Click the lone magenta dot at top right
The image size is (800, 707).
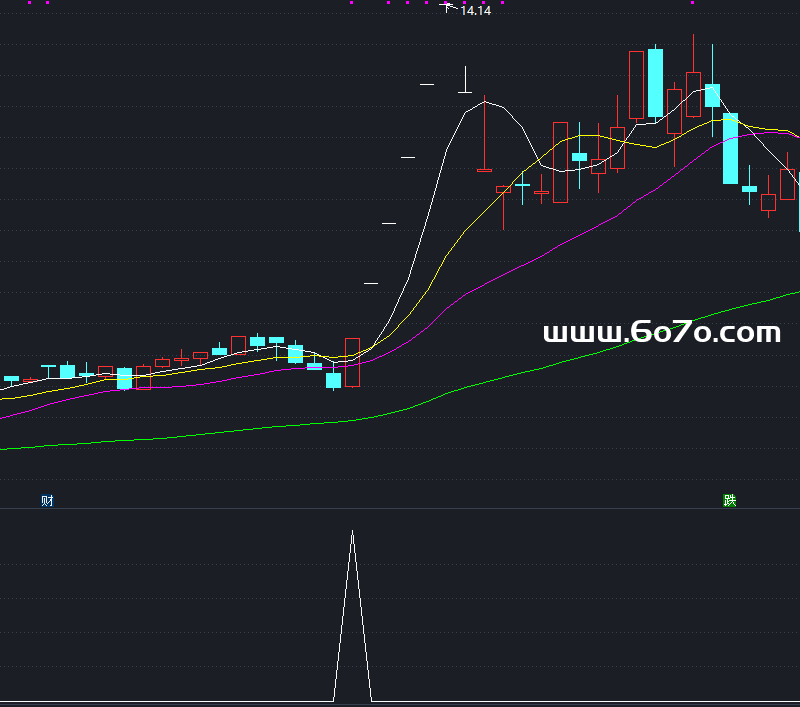692,3
